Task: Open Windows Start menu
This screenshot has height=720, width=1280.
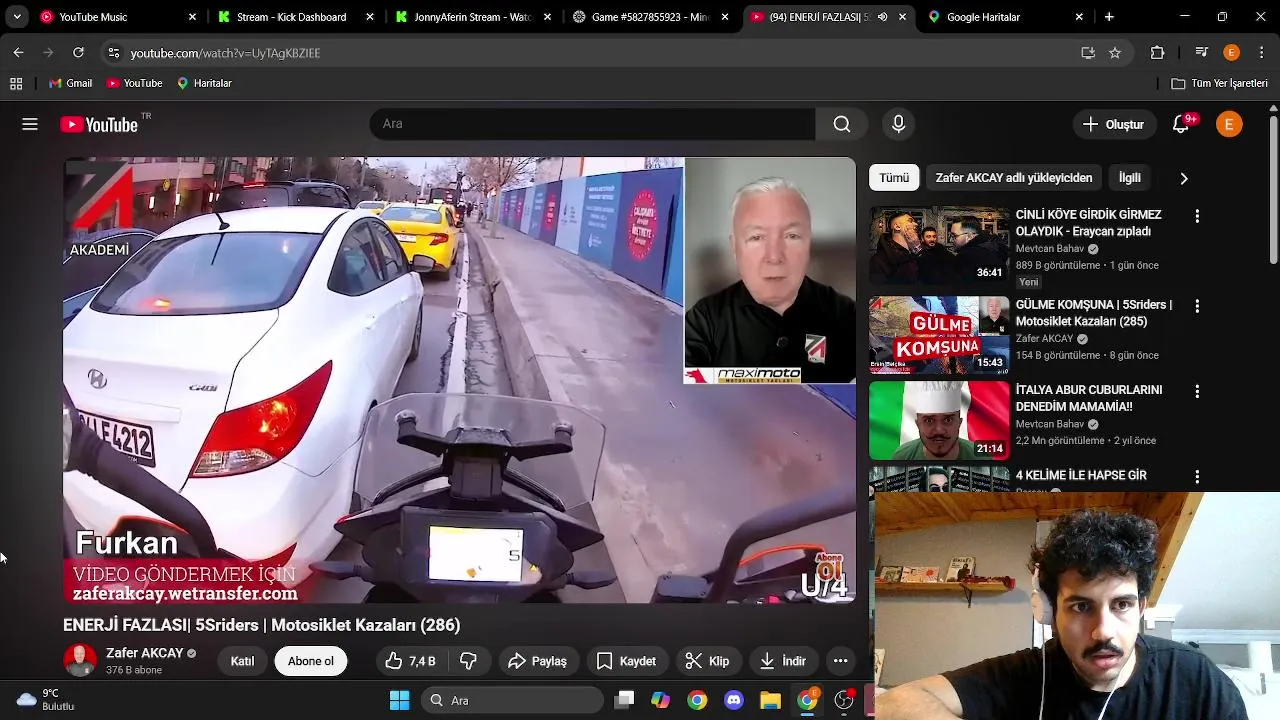Action: pyautogui.click(x=399, y=700)
